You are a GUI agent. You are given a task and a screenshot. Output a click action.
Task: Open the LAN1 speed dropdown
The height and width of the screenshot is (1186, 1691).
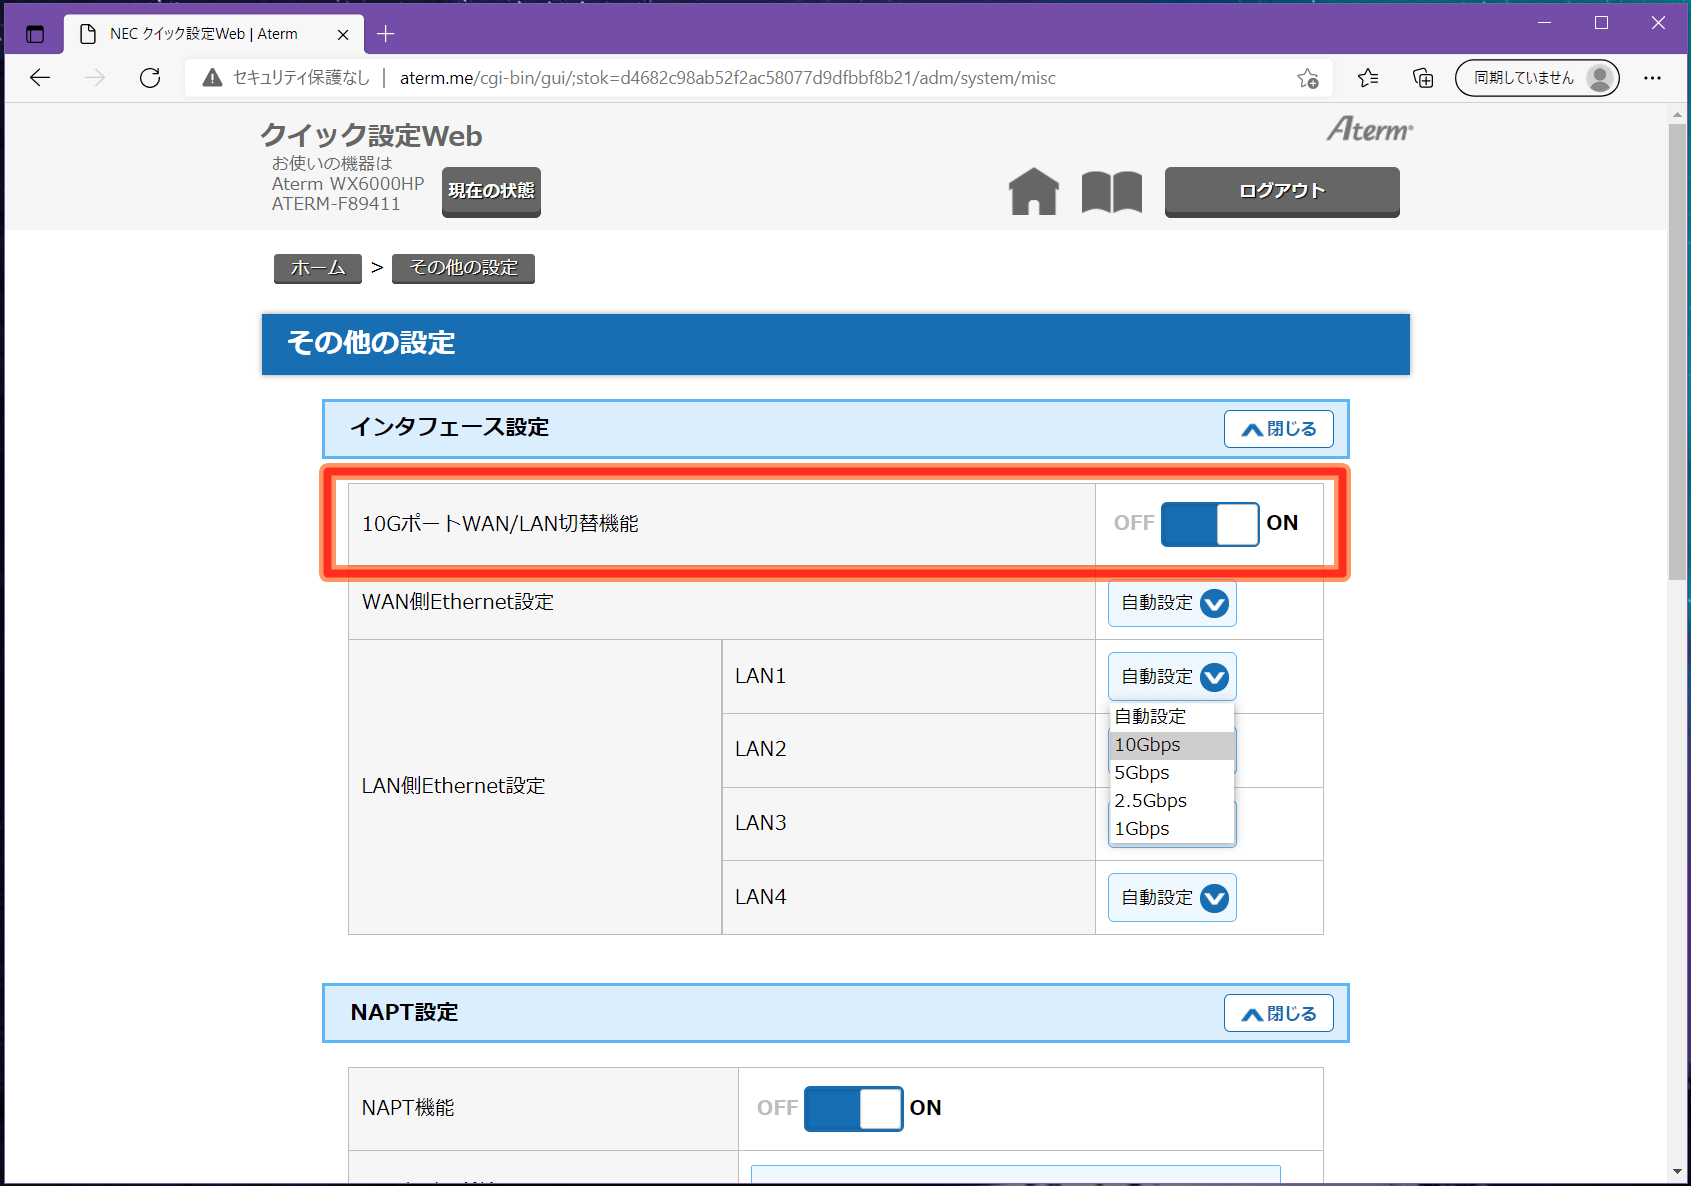click(x=1172, y=677)
